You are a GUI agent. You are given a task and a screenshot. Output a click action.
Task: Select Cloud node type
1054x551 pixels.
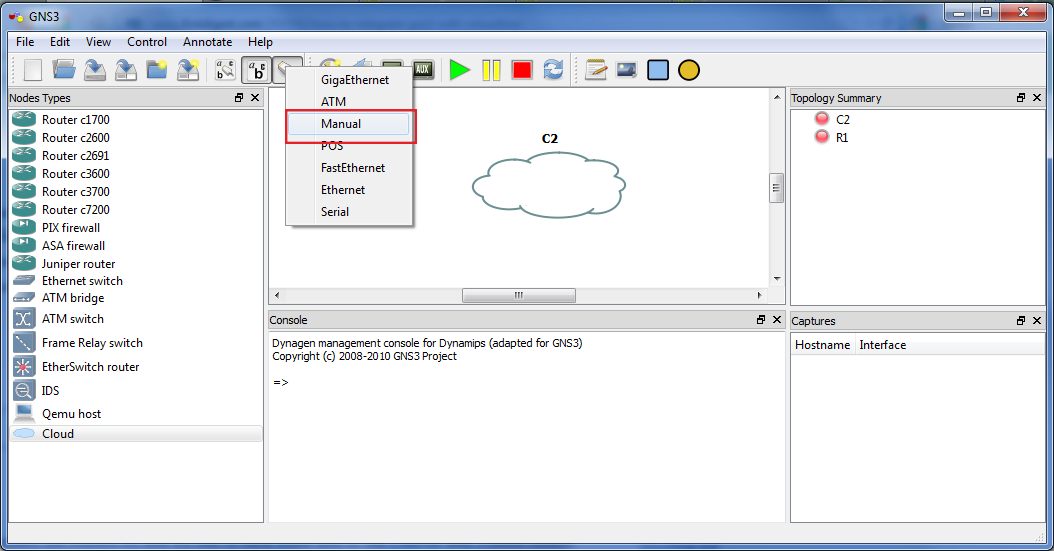[136, 434]
